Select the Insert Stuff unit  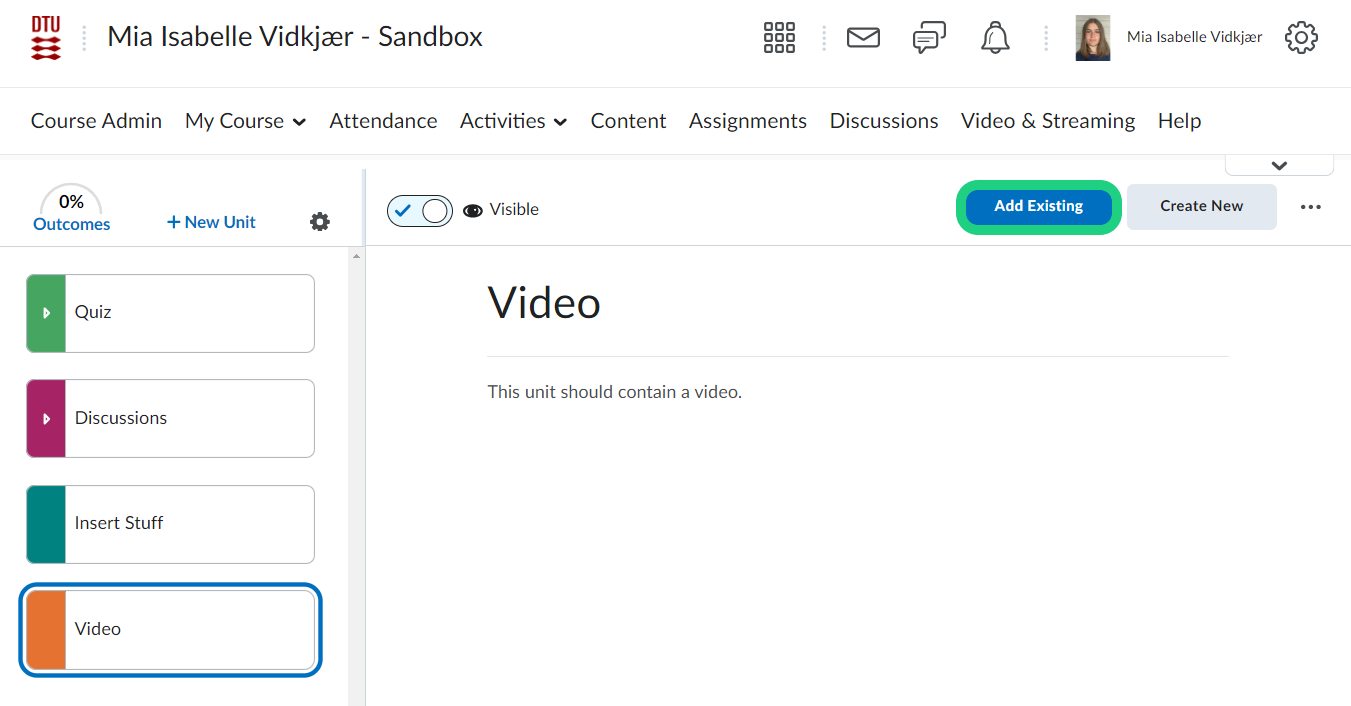(x=170, y=524)
